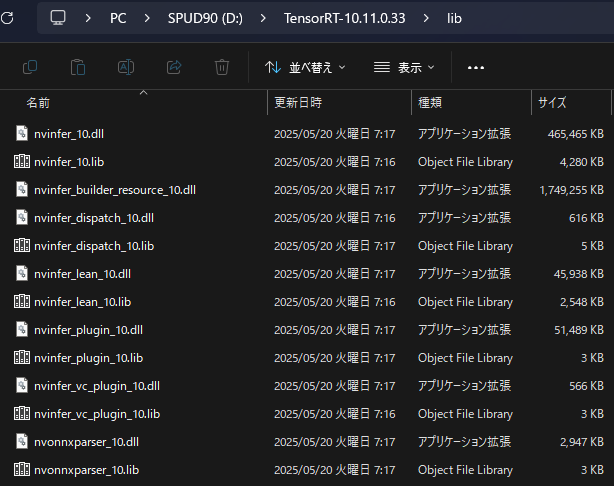Click the nvinfer_10.lib library icon
The width and height of the screenshot is (614, 486).
click(x=22, y=161)
